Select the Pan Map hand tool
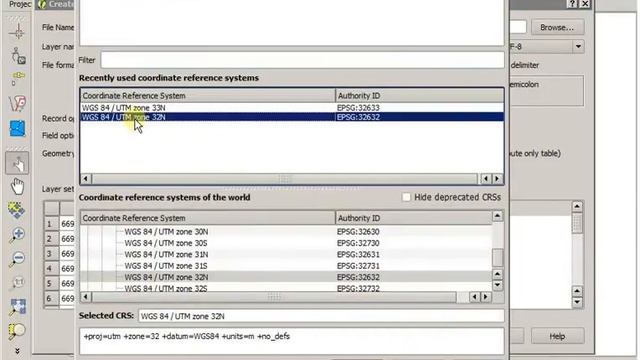Viewport: 640px width, 360px height. pos(17,187)
